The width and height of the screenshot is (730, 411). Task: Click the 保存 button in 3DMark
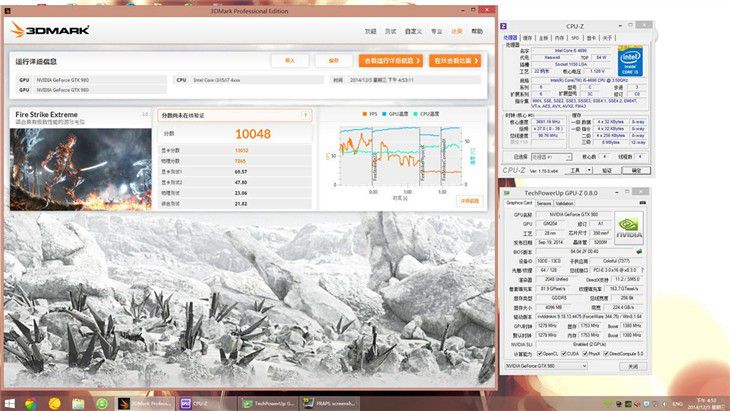pyautogui.click(x=334, y=61)
